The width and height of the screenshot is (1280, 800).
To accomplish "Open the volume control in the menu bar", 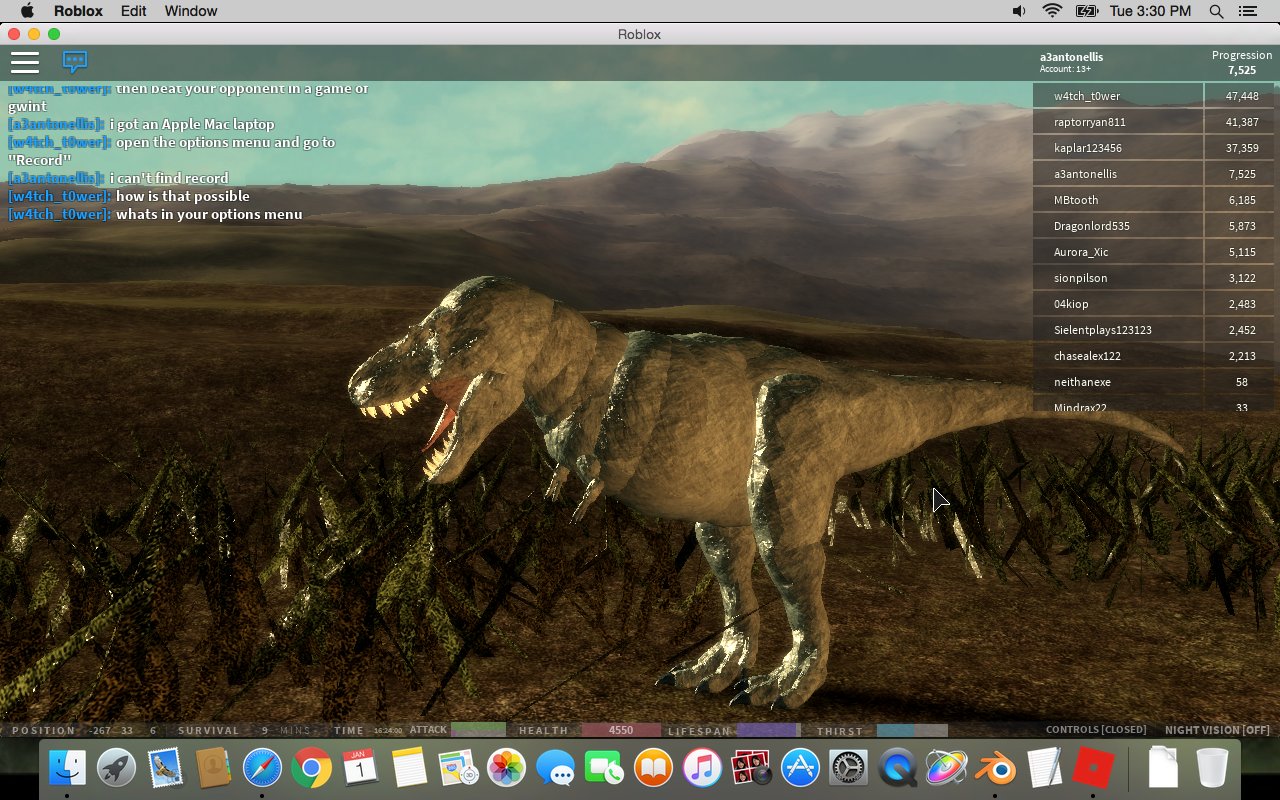I will pyautogui.click(x=1019, y=11).
